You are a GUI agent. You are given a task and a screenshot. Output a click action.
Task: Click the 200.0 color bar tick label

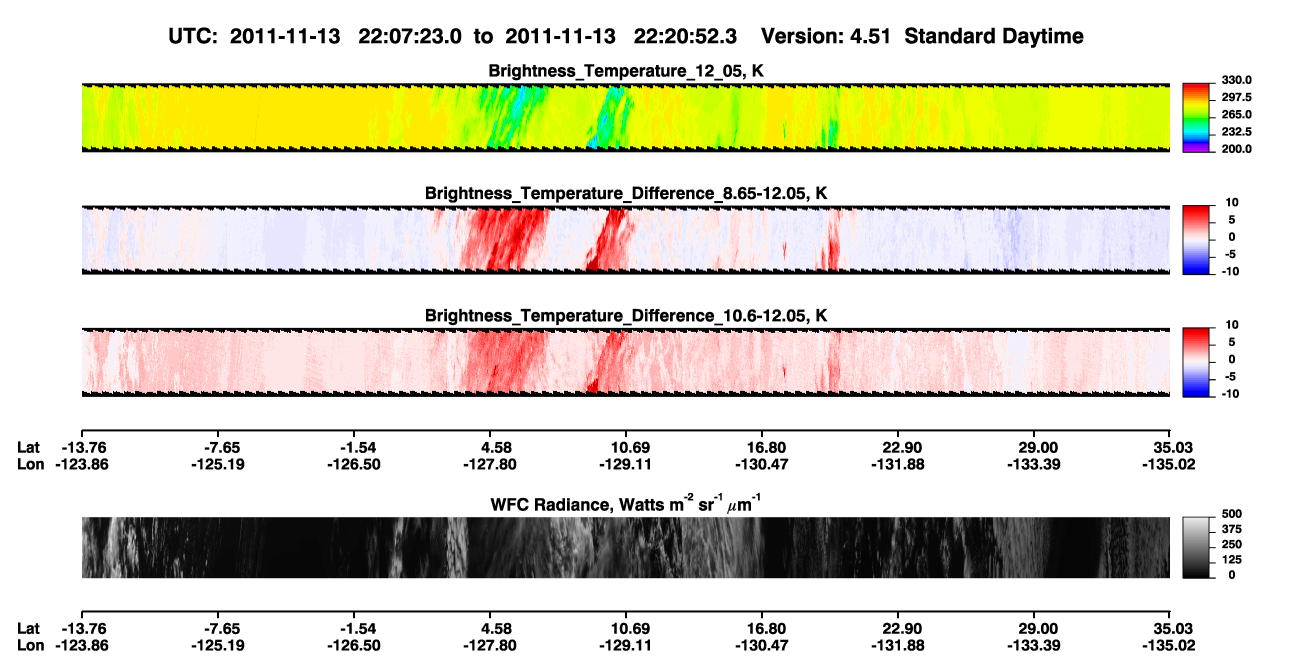[x=1237, y=148]
